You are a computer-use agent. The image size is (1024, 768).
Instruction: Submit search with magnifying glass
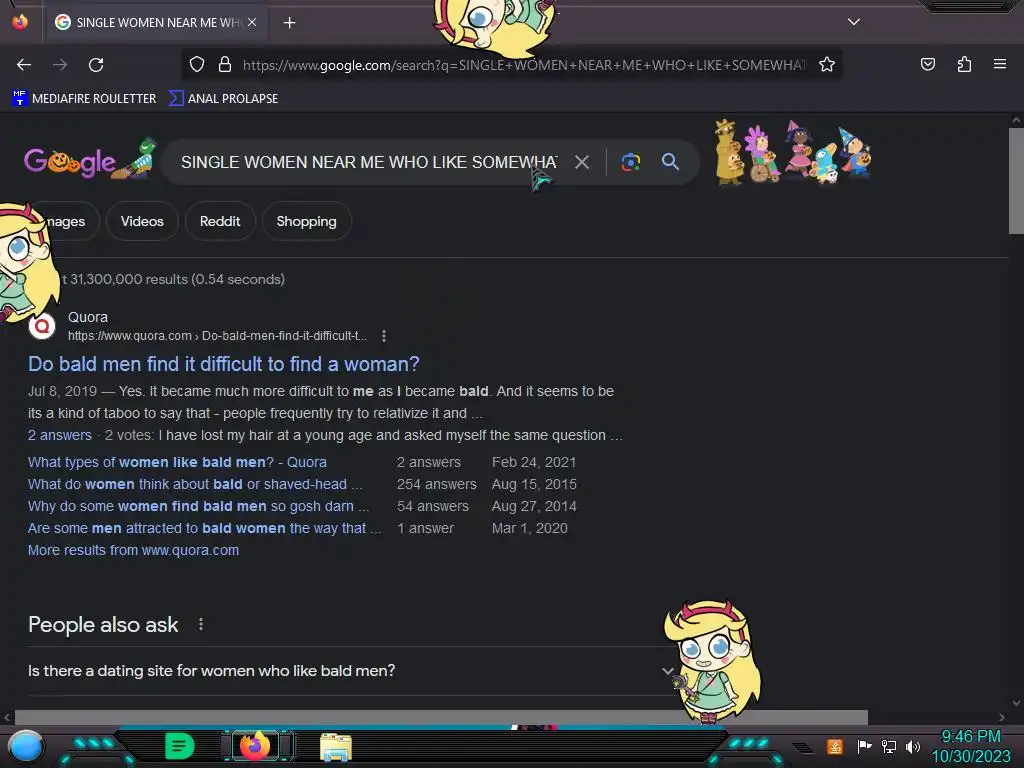pos(670,161)
